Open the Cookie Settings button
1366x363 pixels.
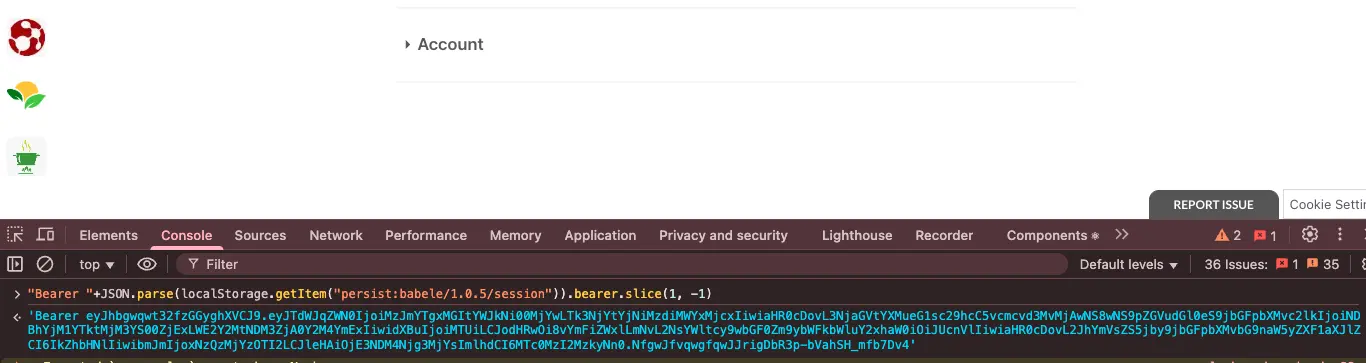[1324, 204]
